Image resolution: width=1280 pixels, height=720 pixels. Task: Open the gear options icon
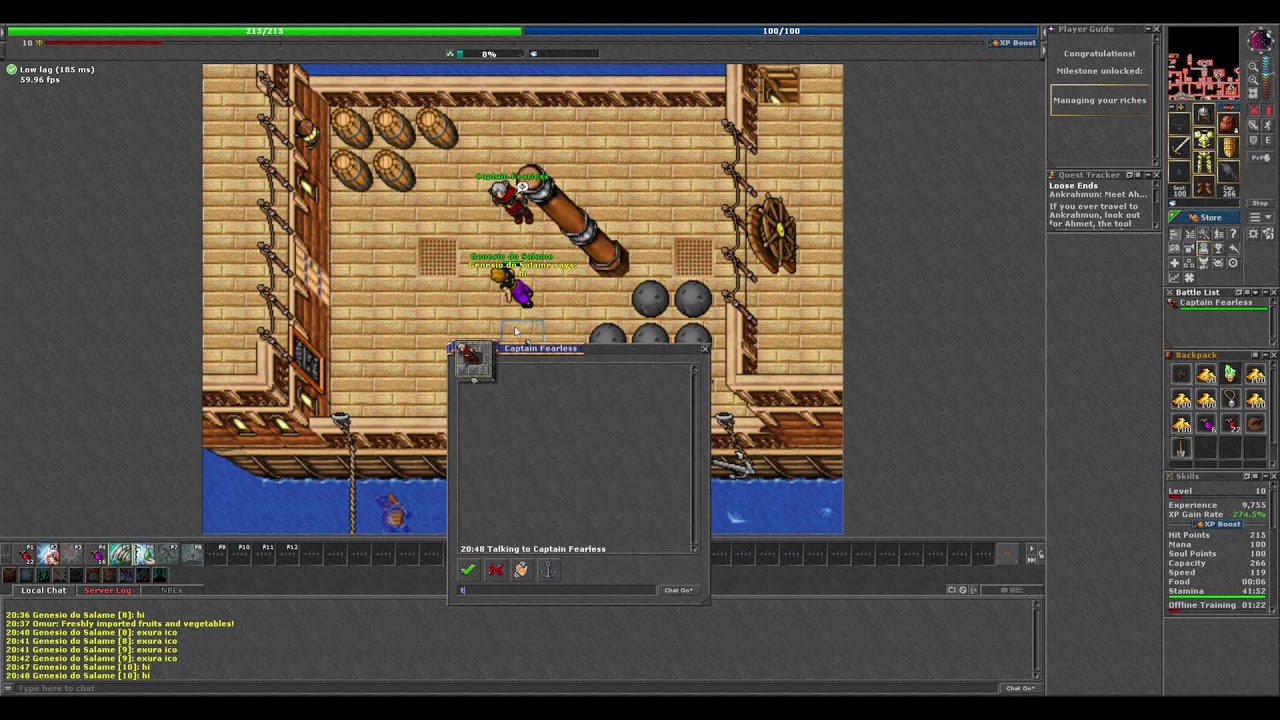[x=1254, y=233]
